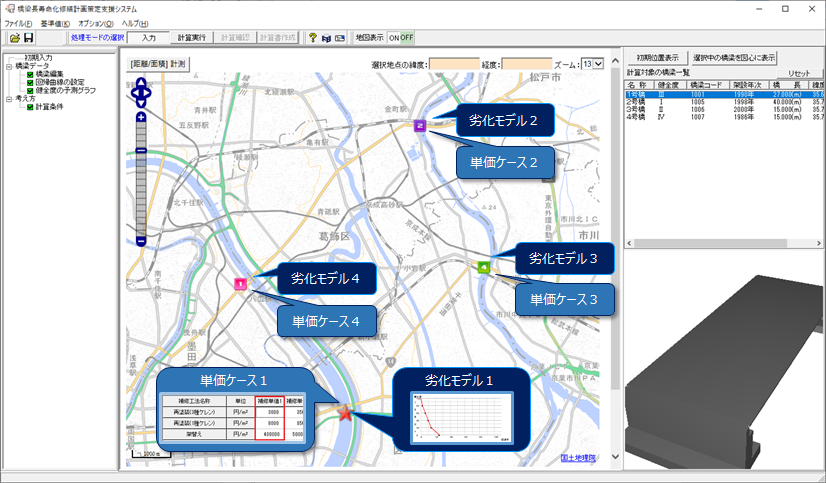
Task: Click the map zoom slider handle
Action: (x=141, y=151)
